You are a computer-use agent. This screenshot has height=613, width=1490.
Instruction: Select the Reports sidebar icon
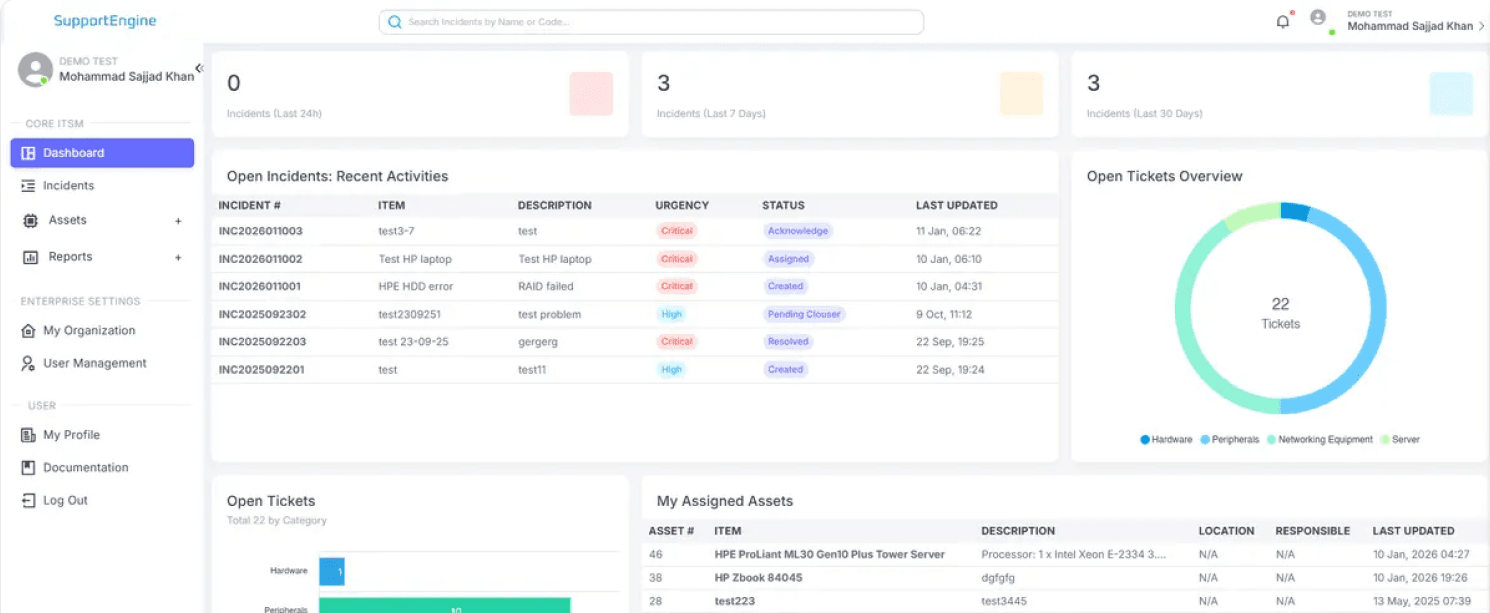30,256
